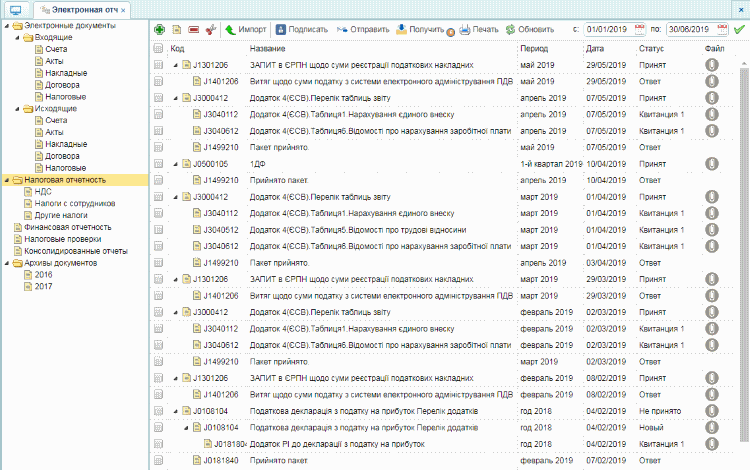Select the row named 1ДФ
Viewport: 750px width, 470px height.
[257, 164]
